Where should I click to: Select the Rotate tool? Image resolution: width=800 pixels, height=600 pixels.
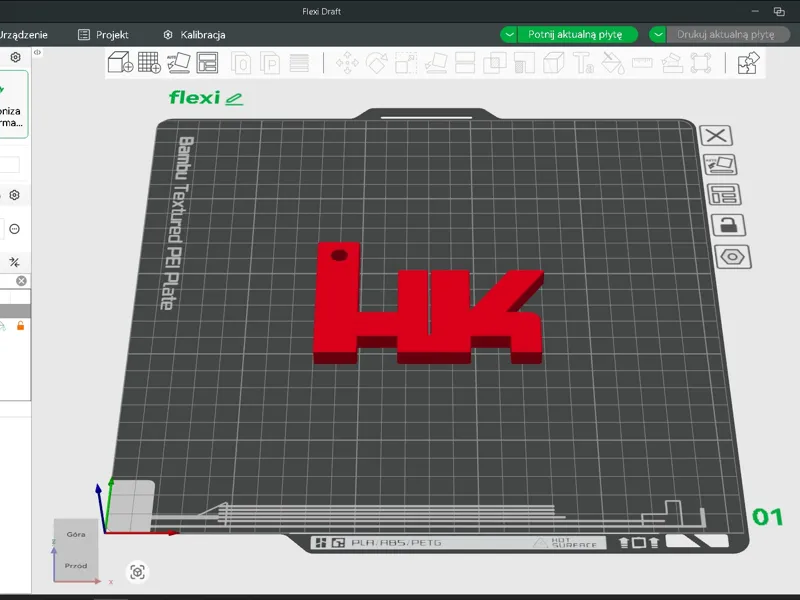click(x=377, y=63)
